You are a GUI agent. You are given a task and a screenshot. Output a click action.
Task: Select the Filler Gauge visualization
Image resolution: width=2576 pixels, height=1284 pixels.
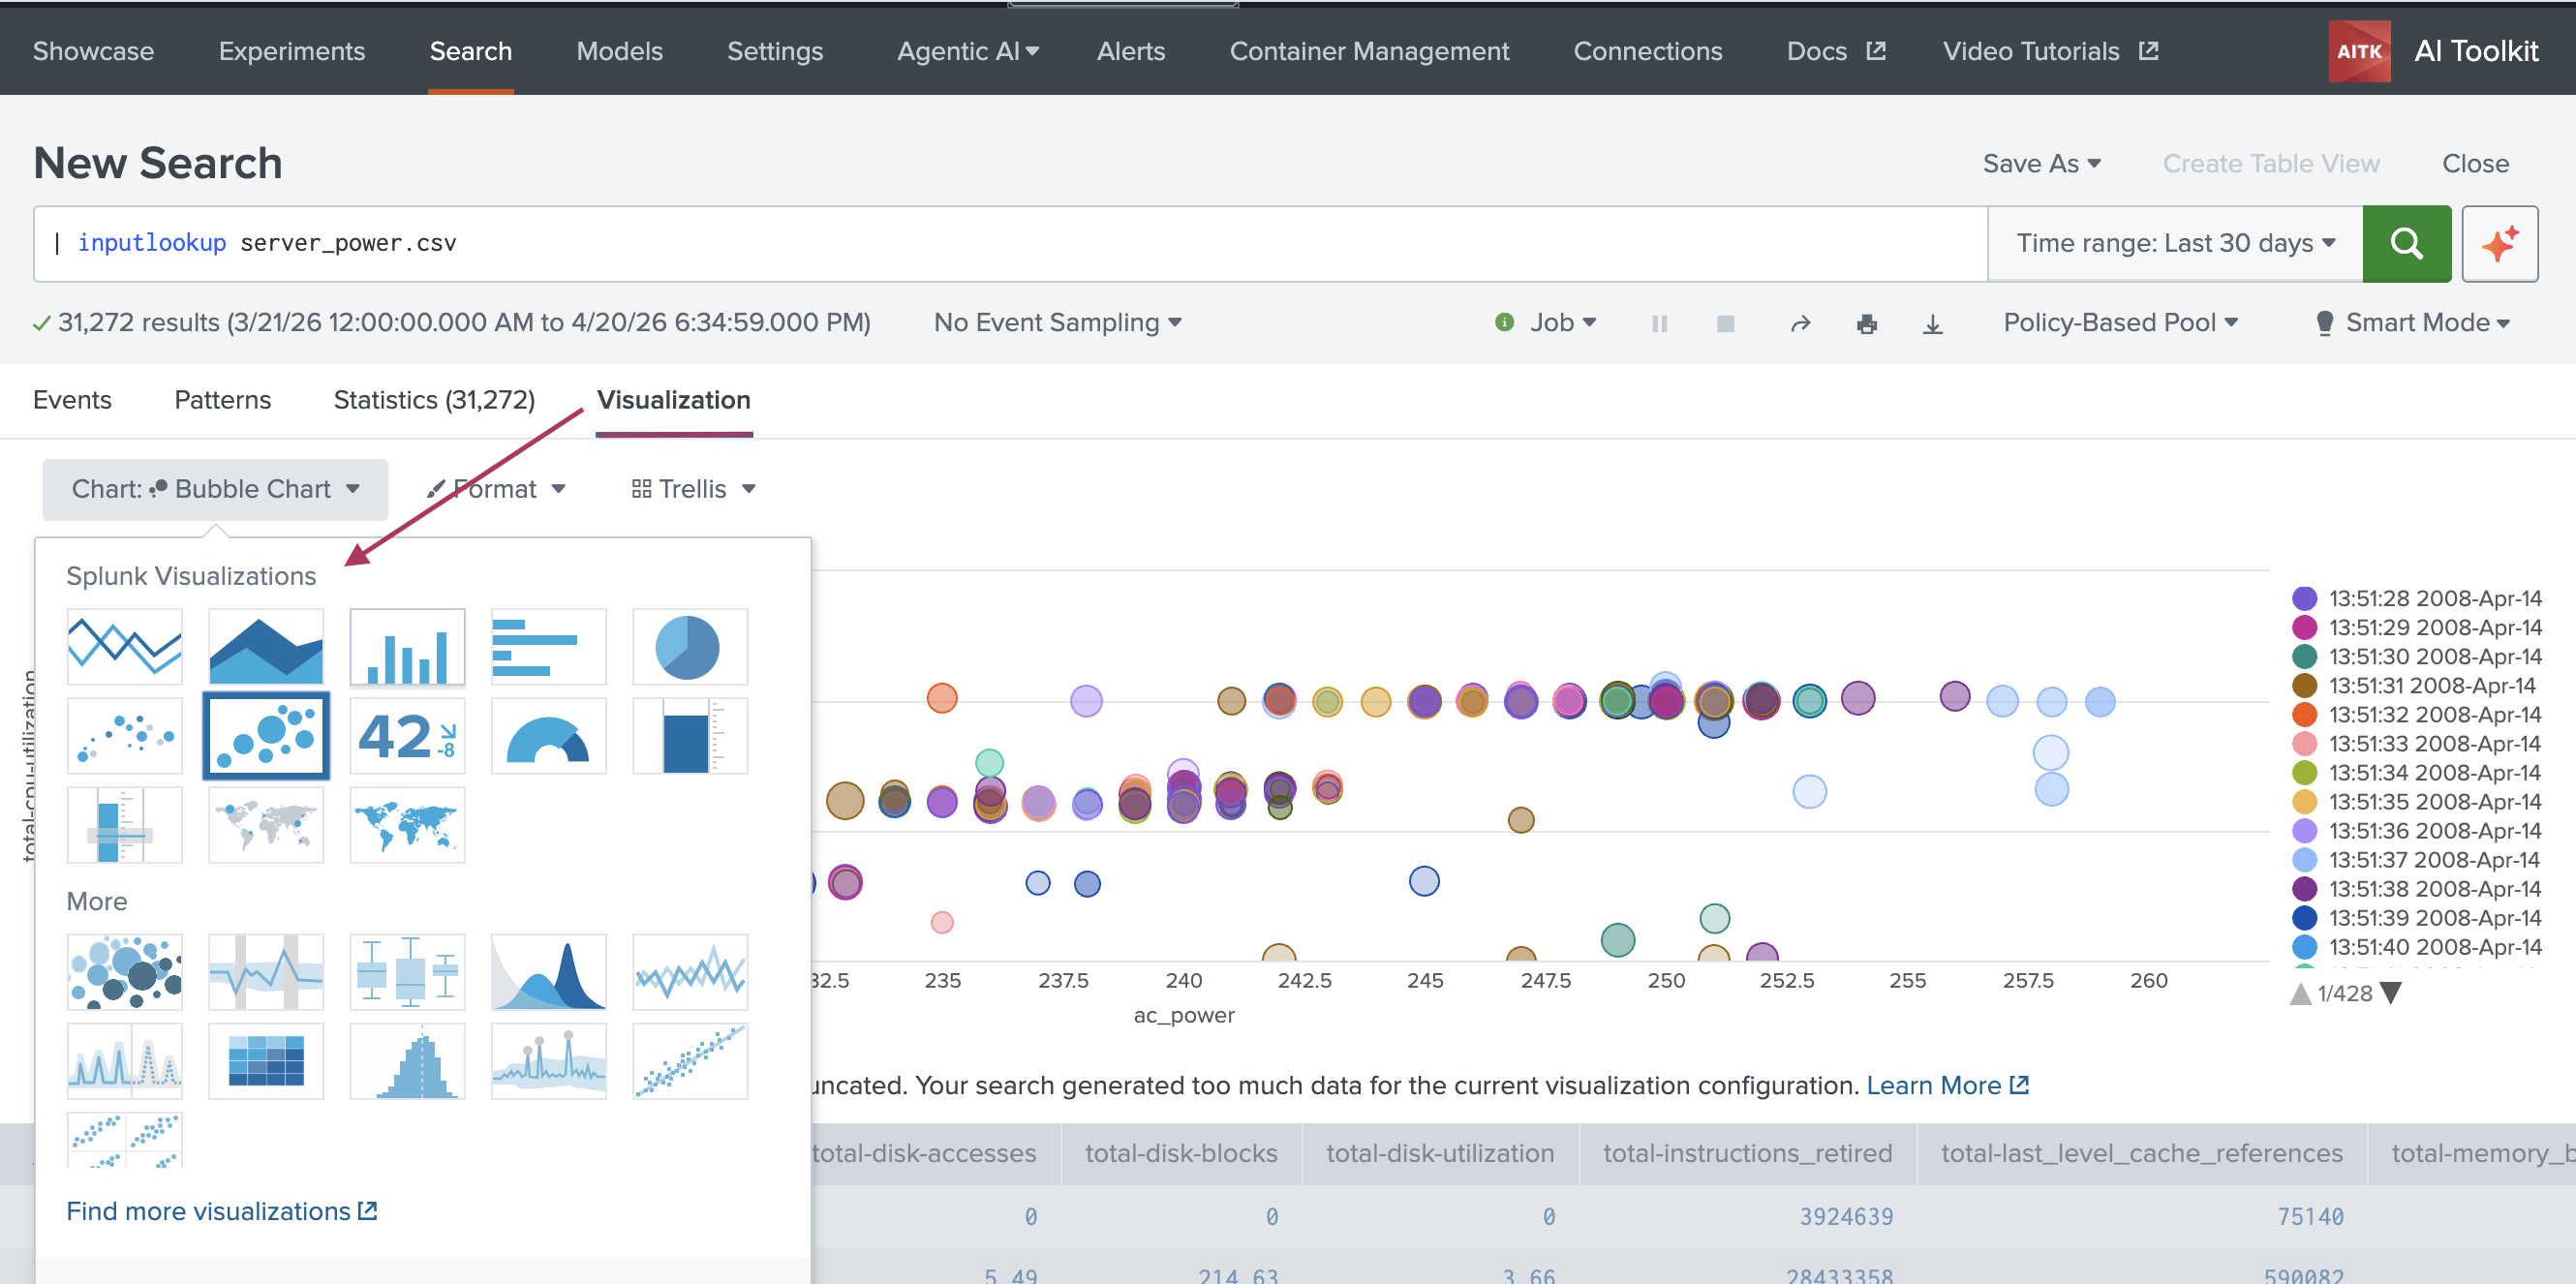(x=690, y=736)
